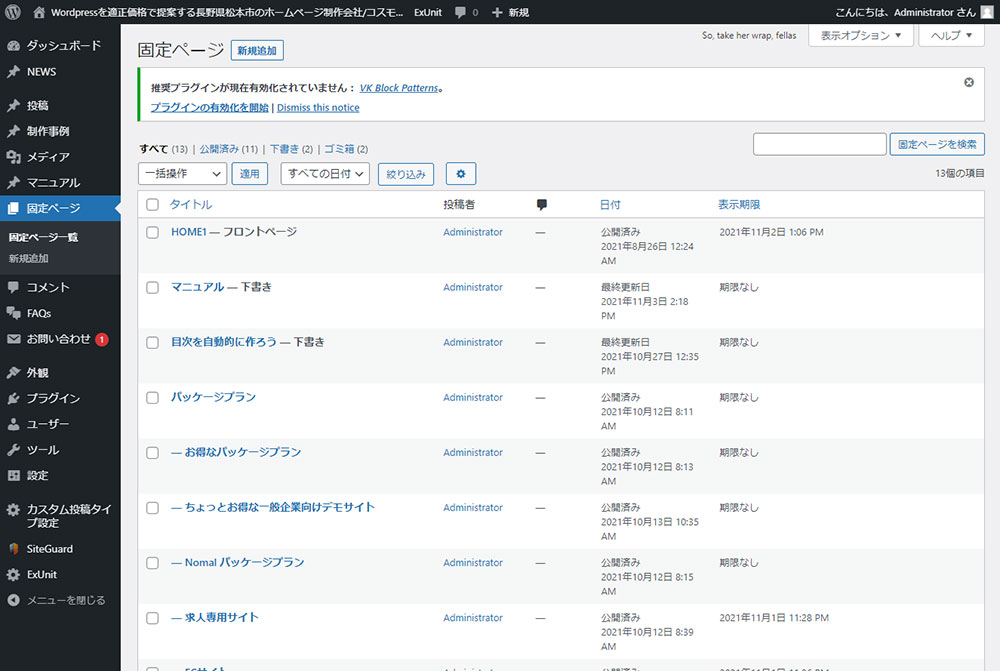Click the 新規追加 button beside page title
The height and width of the screenshot is (671, 1000).
(257, 50)
